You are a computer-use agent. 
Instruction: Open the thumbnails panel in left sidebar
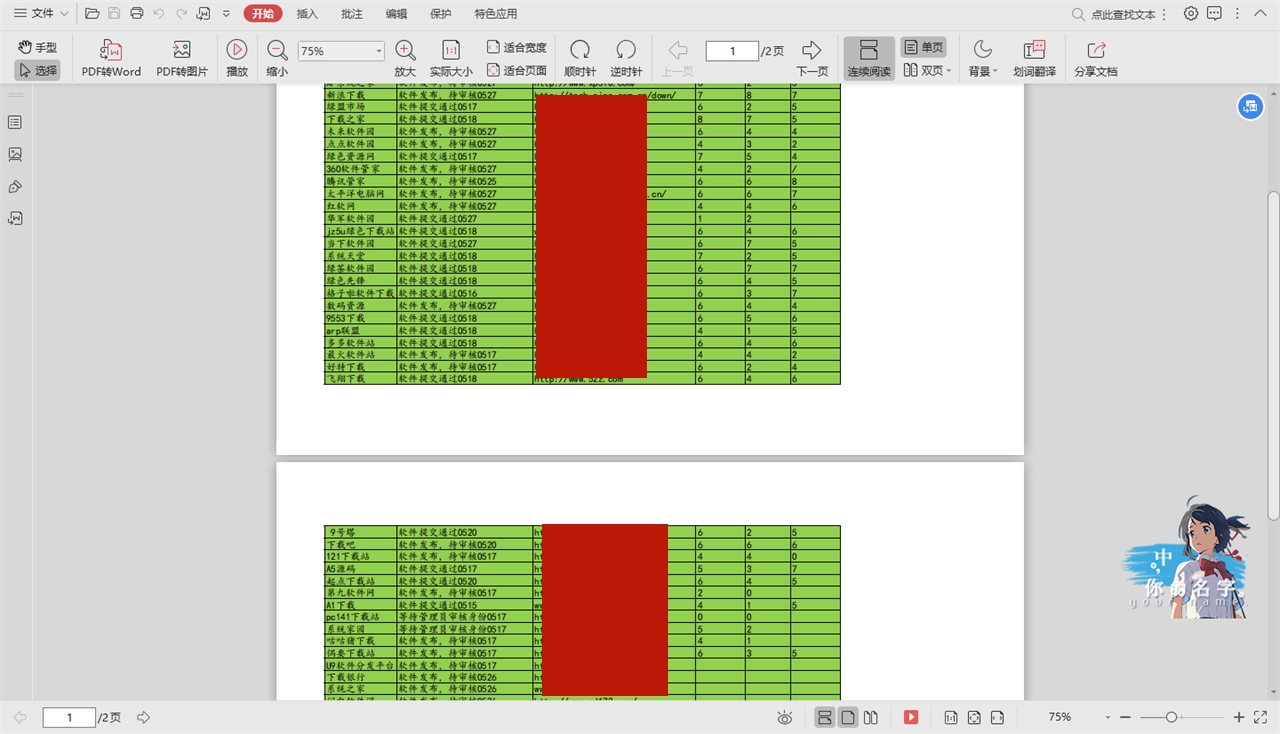pyautogui.click(x=15, y=154)
